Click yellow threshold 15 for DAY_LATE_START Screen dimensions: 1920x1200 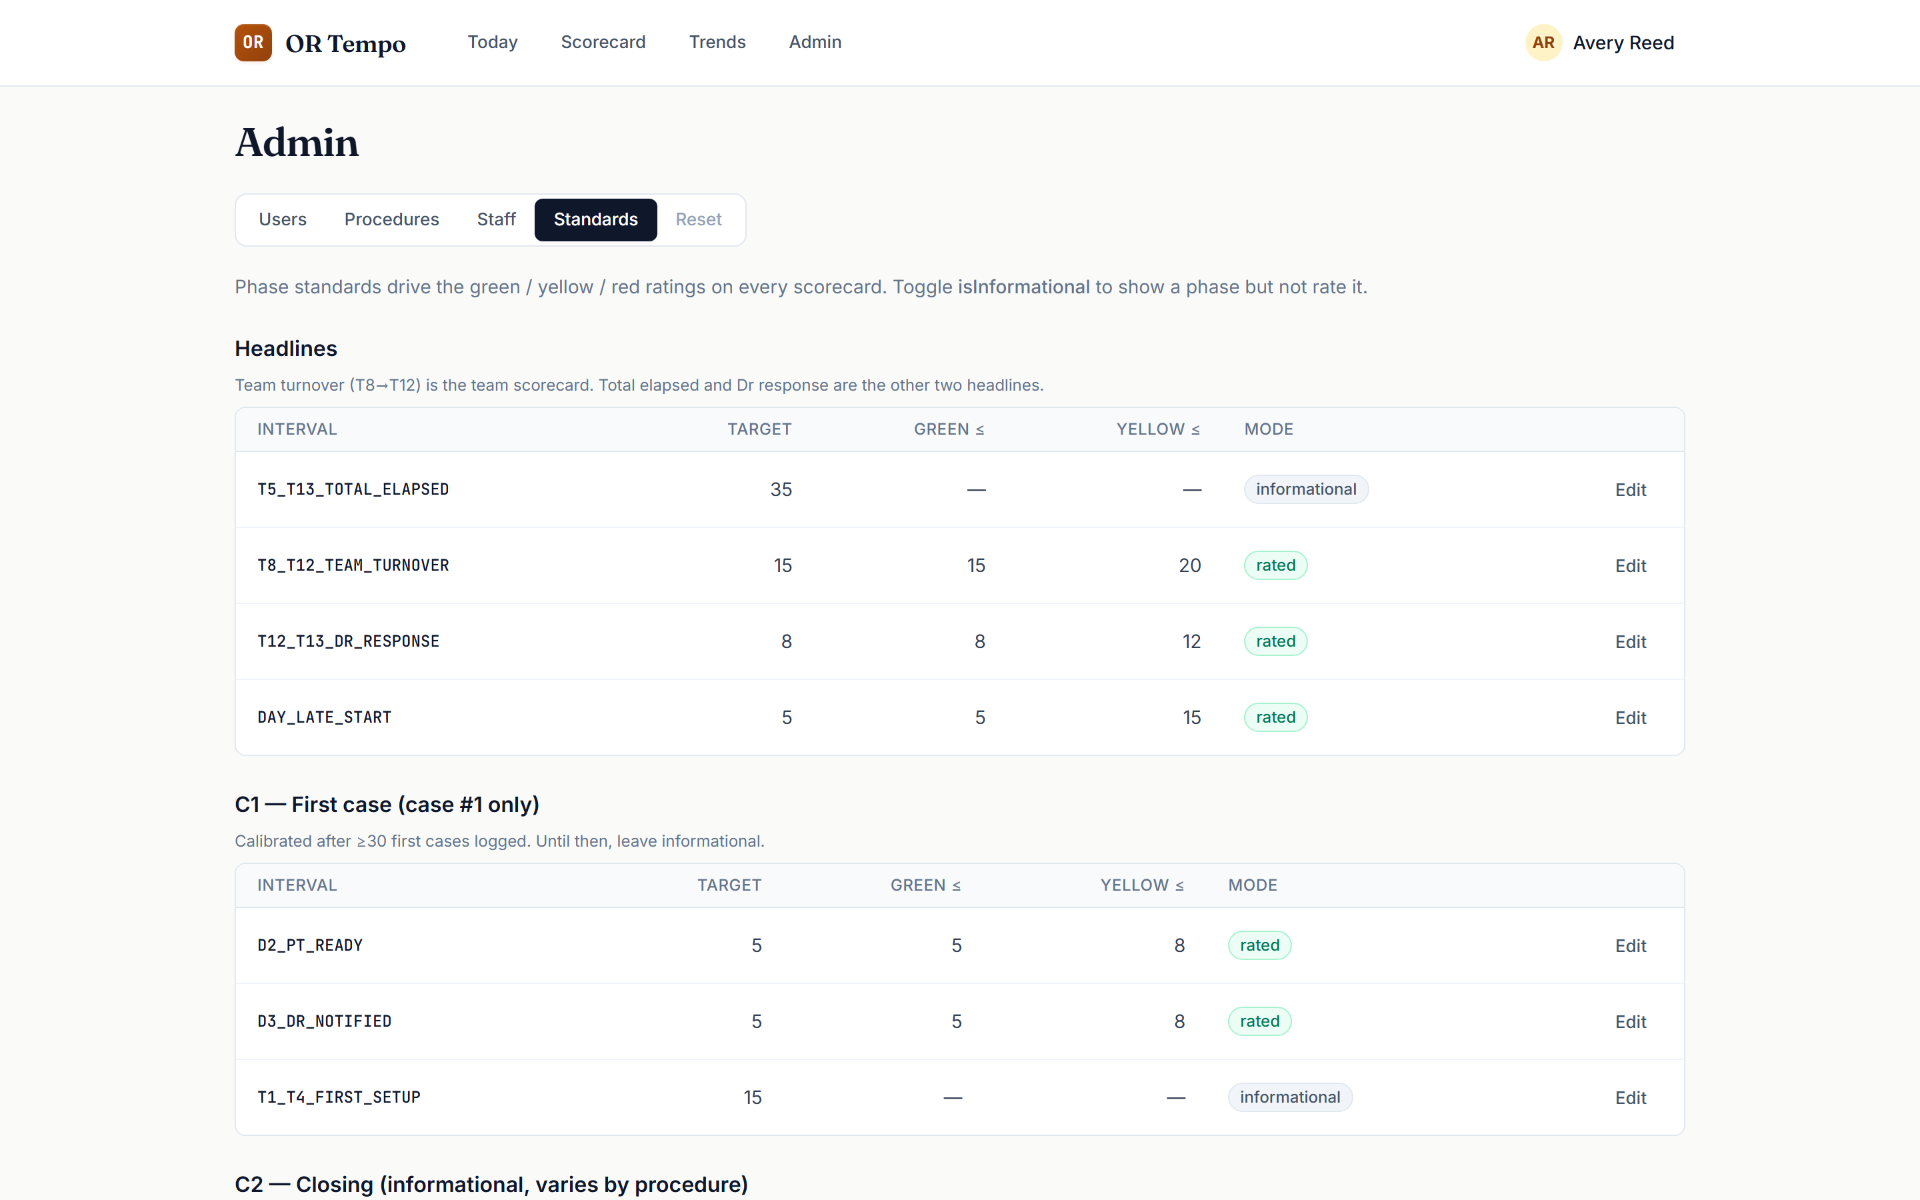pos(1191,718)
